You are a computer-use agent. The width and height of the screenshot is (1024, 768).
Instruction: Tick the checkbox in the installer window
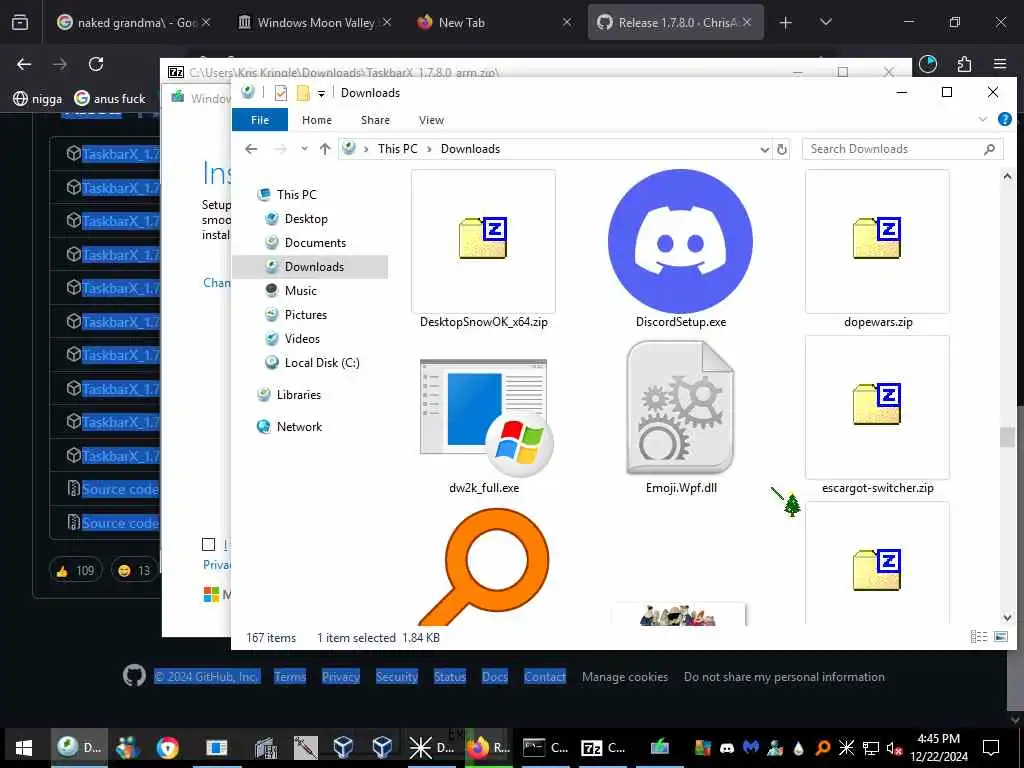[208, 544]
